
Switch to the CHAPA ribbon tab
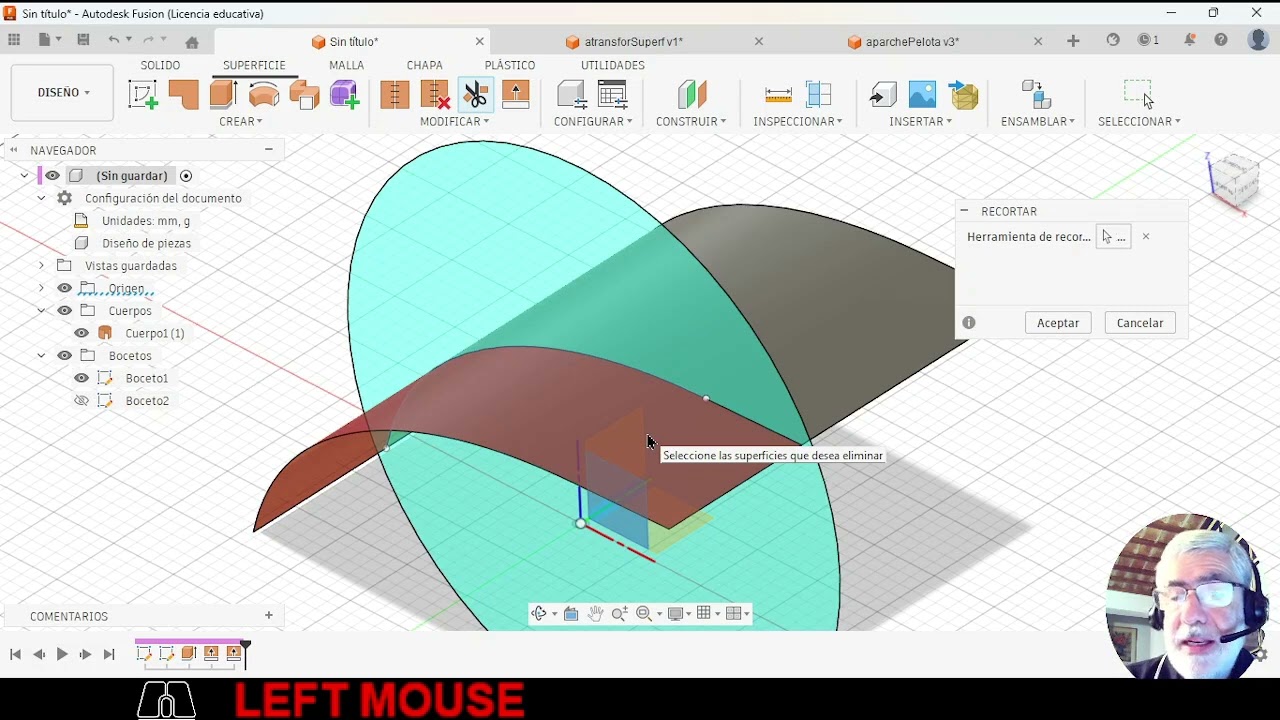[x=425, y=65]
